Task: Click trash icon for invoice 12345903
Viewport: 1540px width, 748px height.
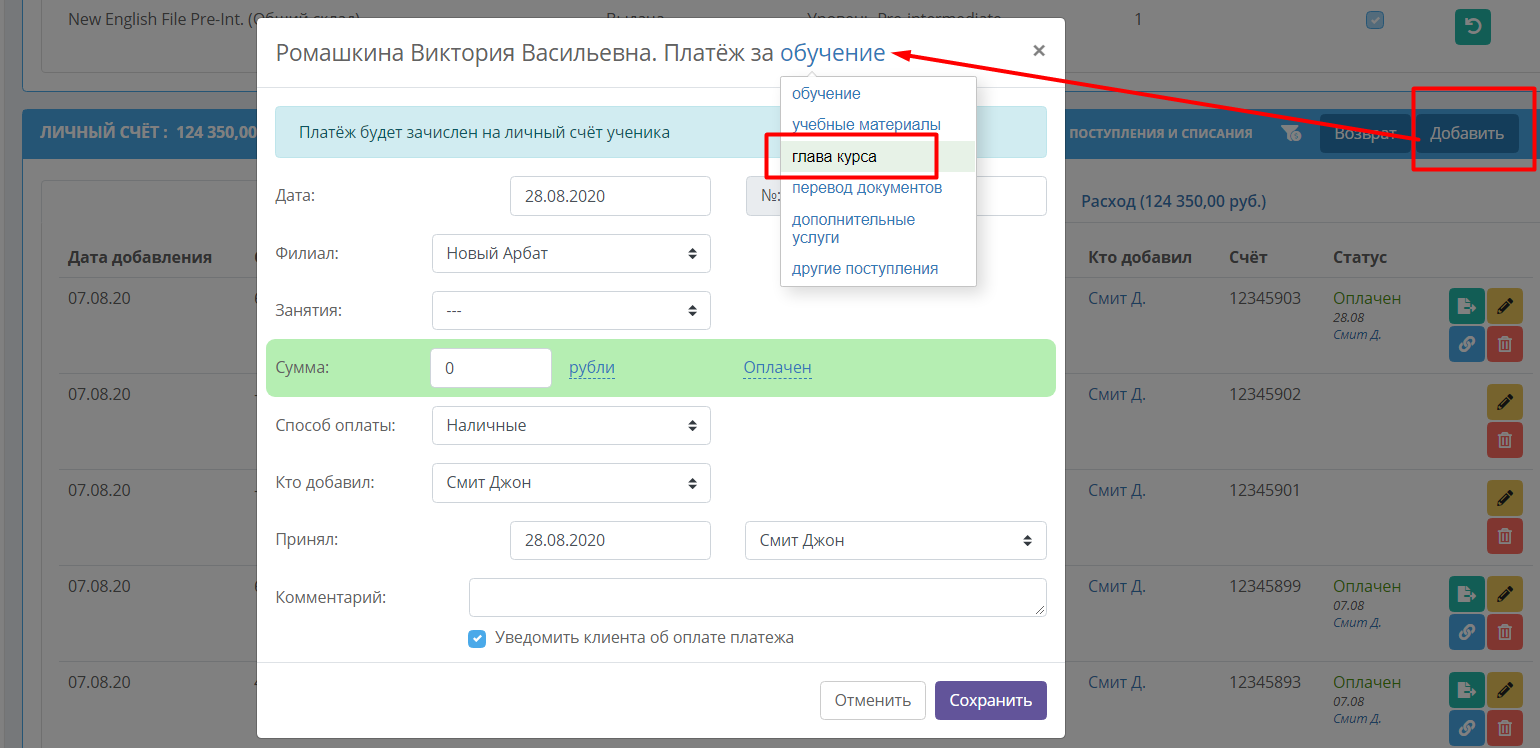Action: tap(1505, 344)
